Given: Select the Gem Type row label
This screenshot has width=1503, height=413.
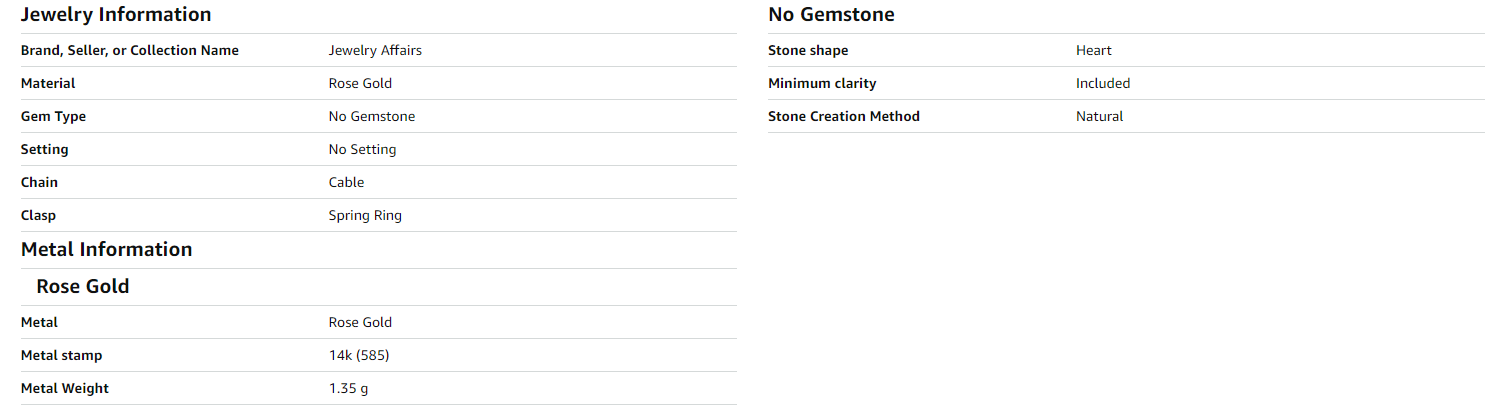Looking at the screenshot, I should tap(53, 116).
